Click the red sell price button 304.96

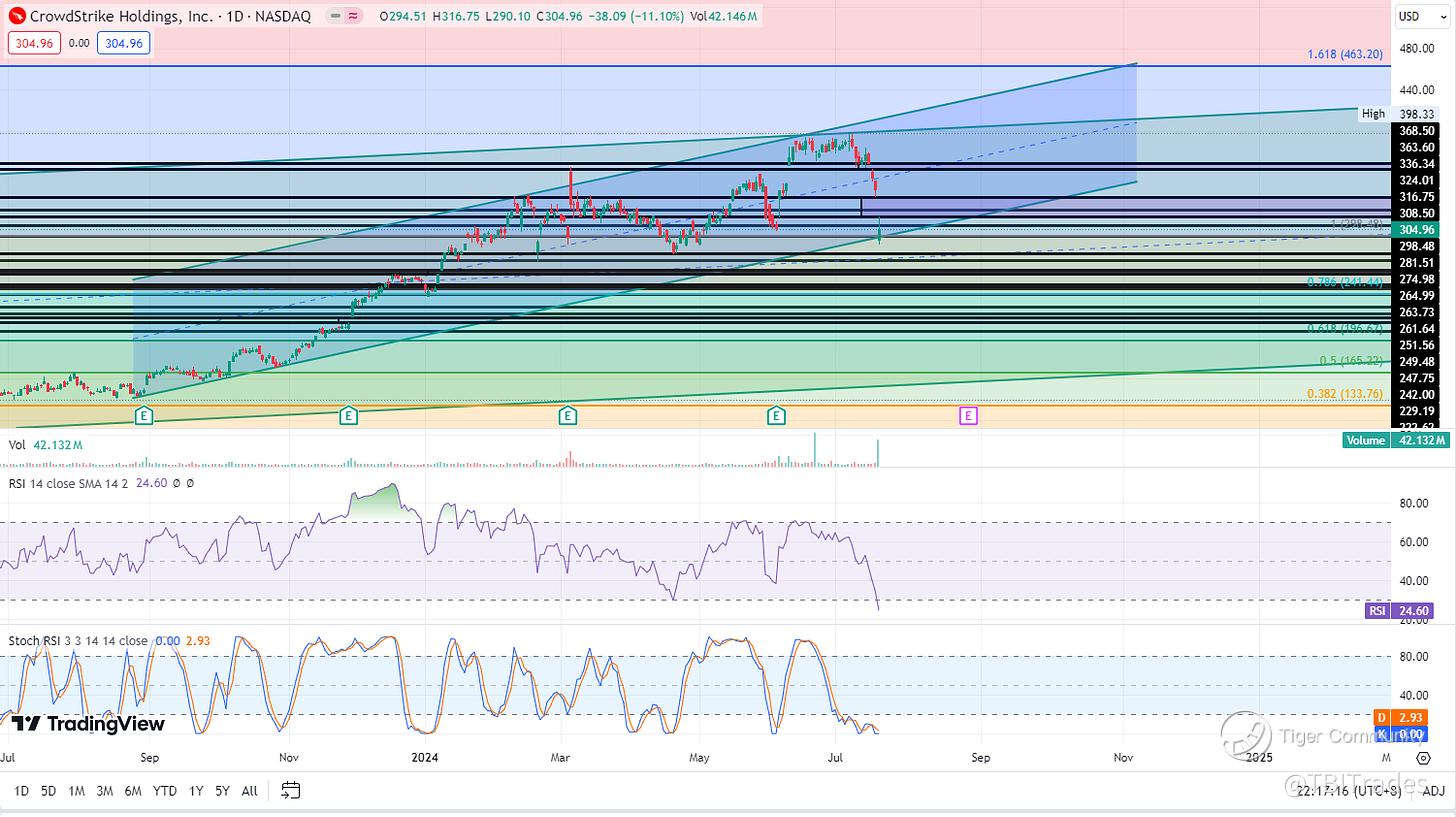pyautogui.click(x=34, y=43)
